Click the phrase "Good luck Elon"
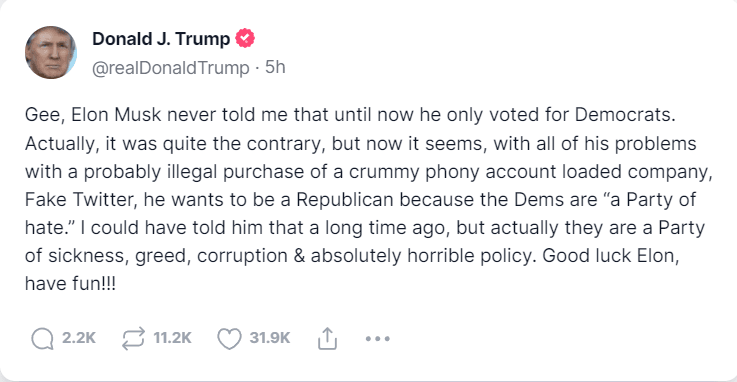Image resolution: width=737 pixels, height=382 pixels. click(x=611, y=256)
